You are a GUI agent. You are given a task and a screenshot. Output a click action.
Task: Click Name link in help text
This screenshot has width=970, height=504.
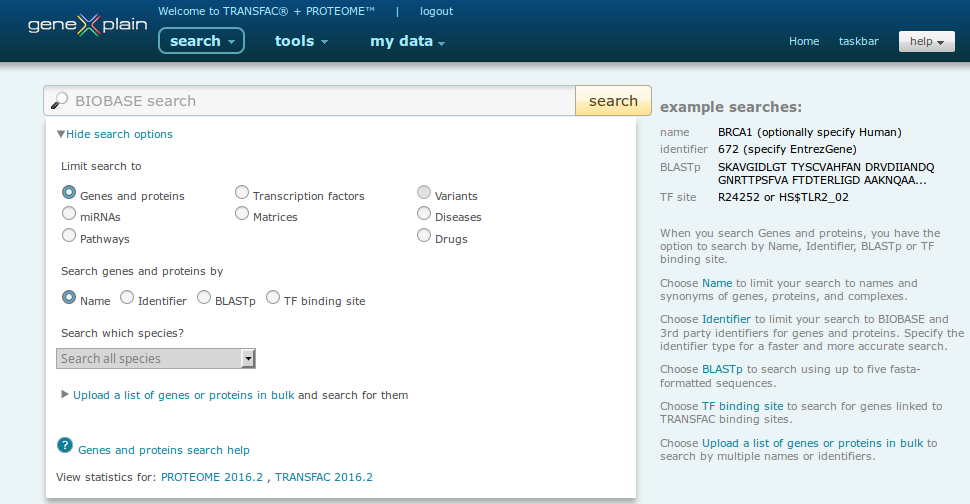(x=717, y=283)
